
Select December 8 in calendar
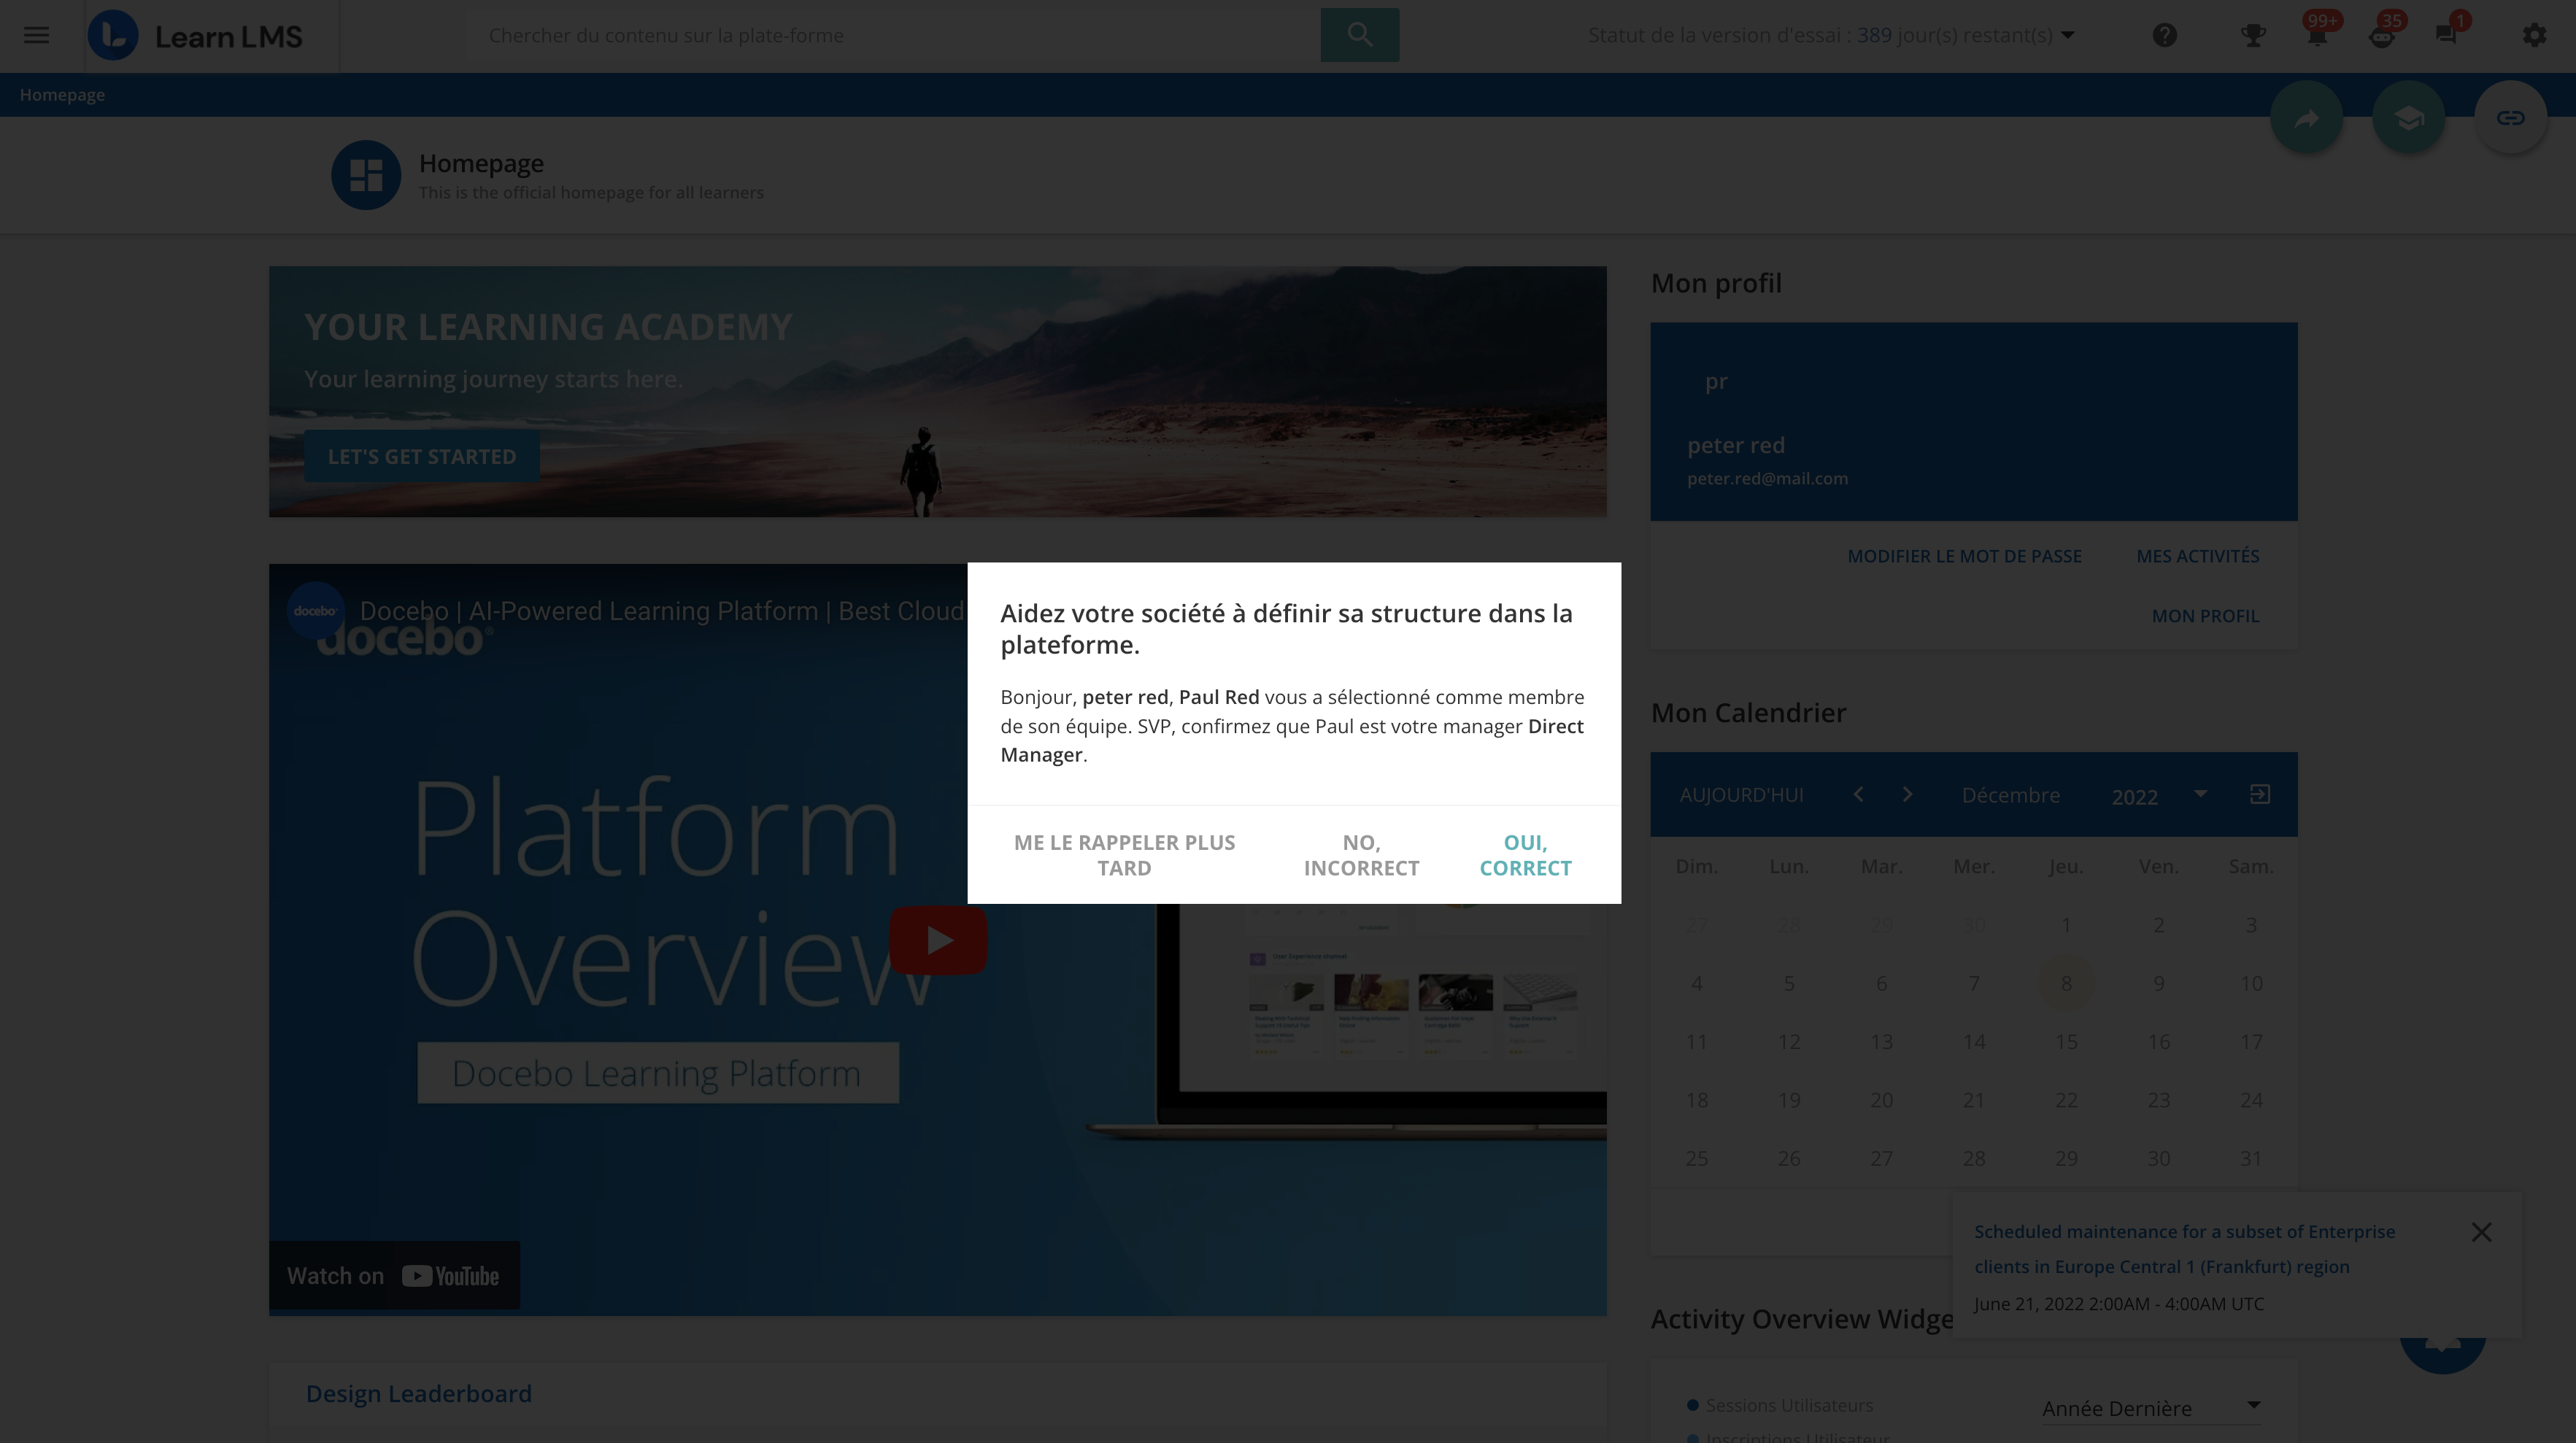click(x=2066, y=983)
